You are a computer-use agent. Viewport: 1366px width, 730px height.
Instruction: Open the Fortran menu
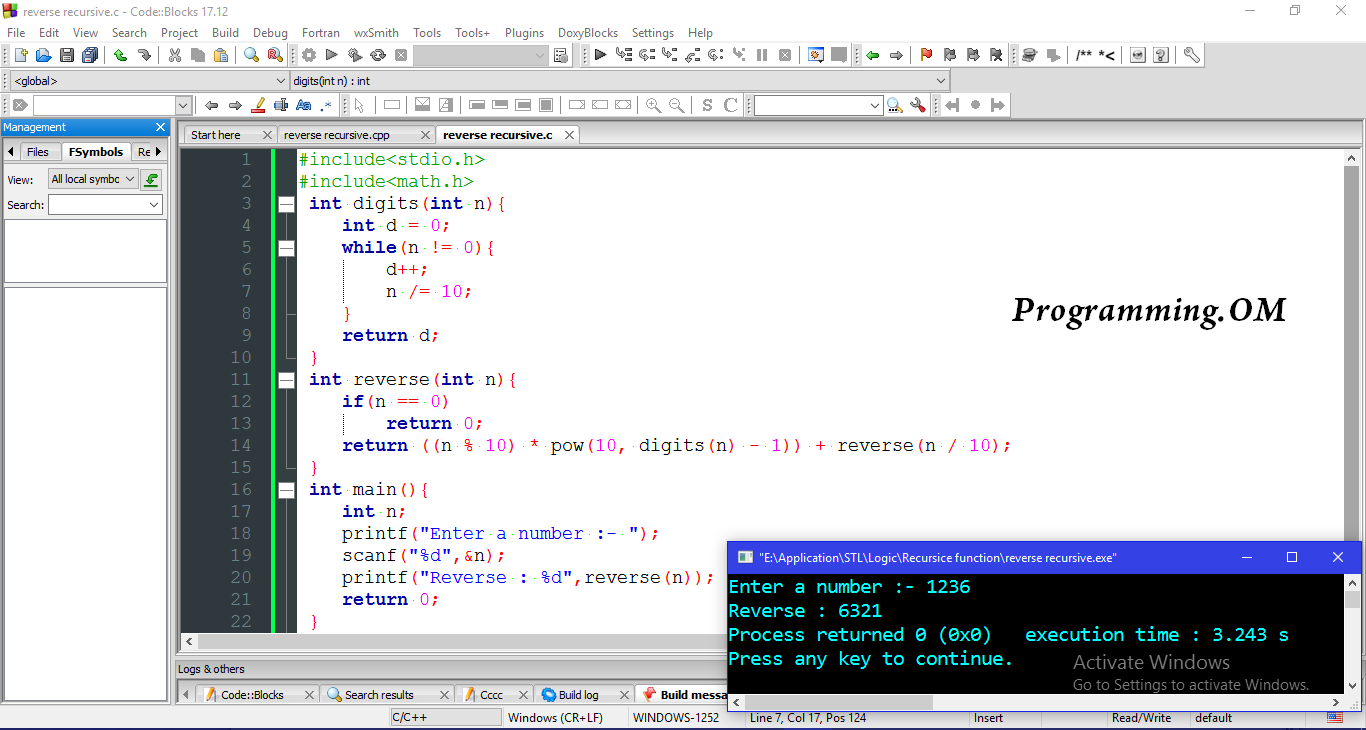(320, 32)
